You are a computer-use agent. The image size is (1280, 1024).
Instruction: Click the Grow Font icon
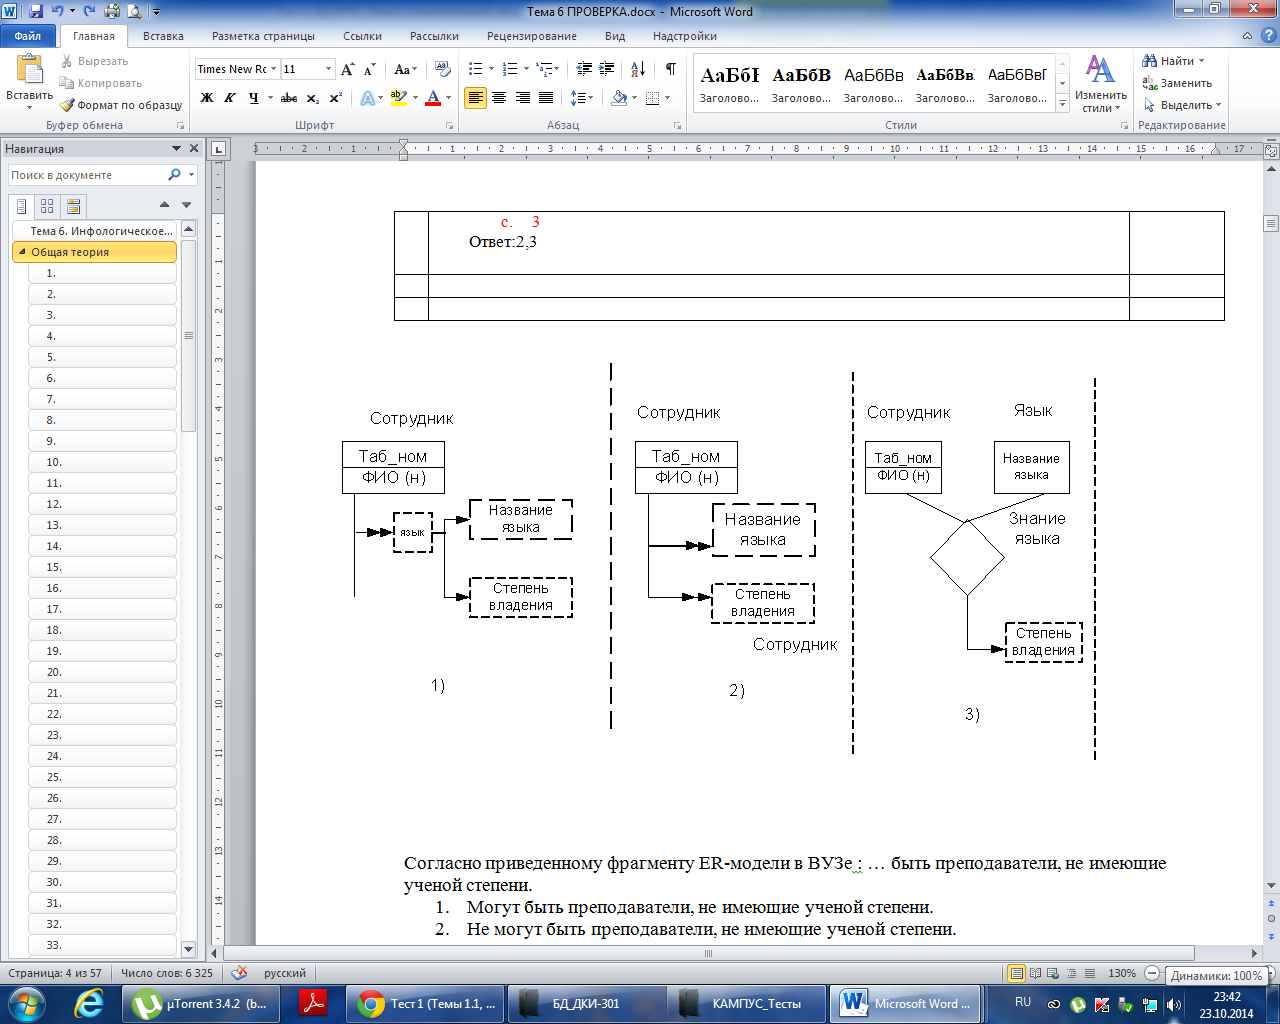coord(347,69)
